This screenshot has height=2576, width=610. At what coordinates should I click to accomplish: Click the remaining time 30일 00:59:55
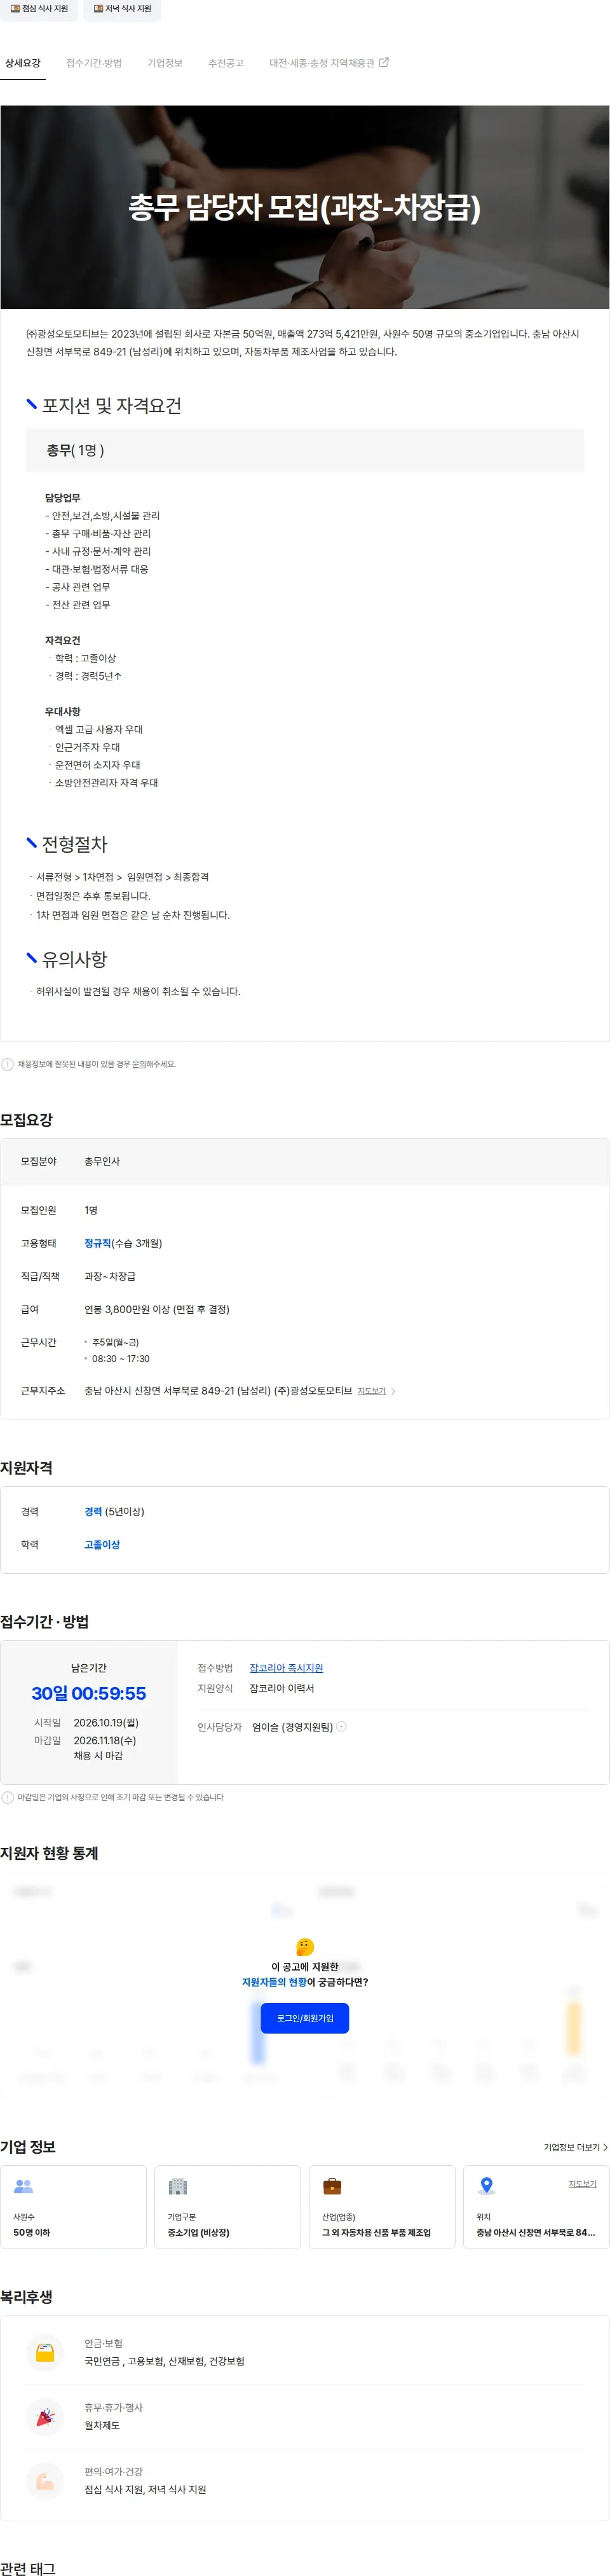tap(89, 1693)
